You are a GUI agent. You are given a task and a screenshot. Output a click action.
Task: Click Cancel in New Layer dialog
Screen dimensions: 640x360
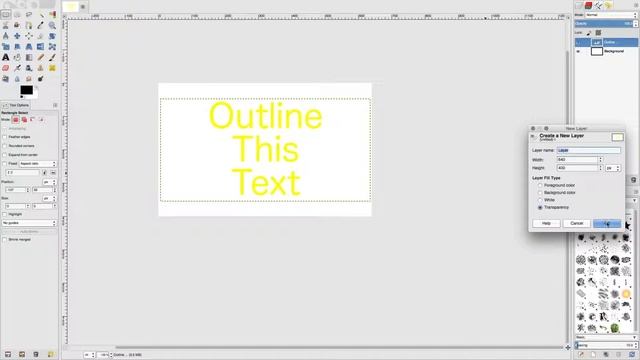577,223
